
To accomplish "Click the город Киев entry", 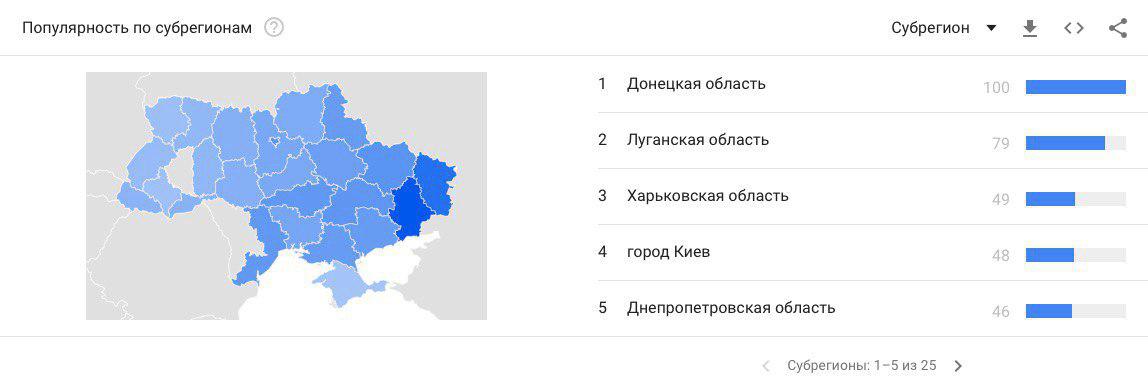I will tap(668, 253).
